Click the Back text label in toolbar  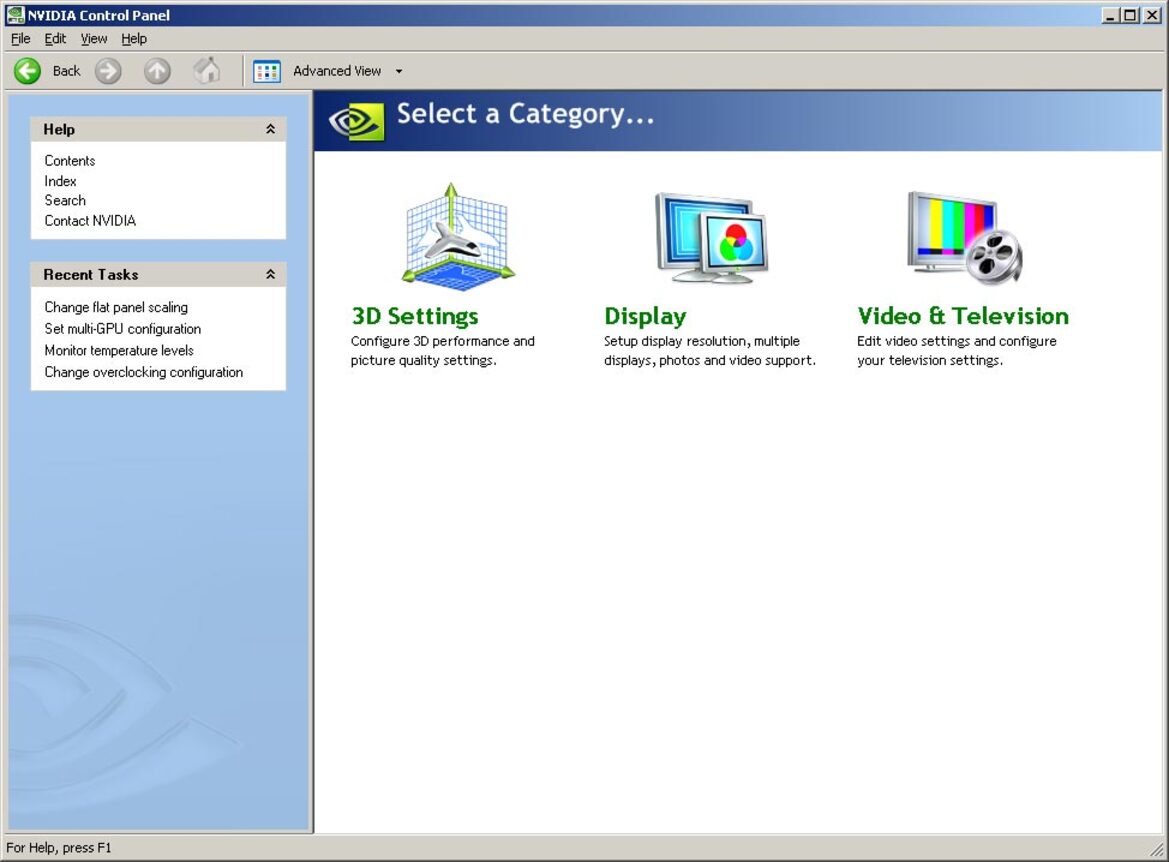click(66, 71)
